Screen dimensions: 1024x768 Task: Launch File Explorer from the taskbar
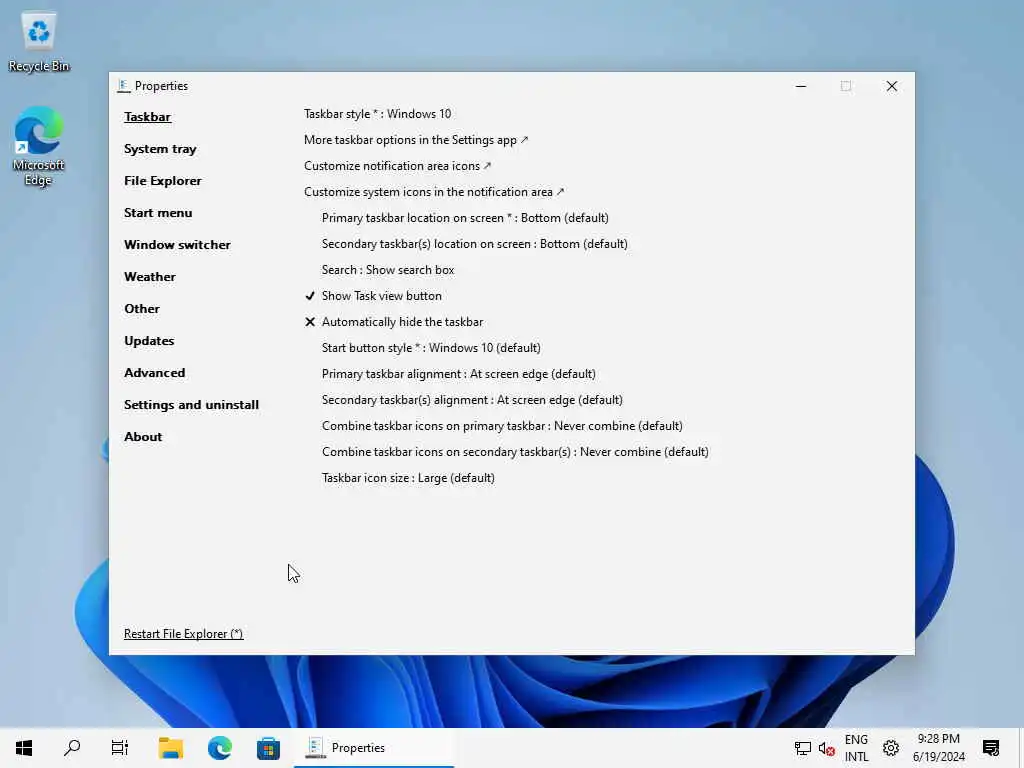[170, 748]
